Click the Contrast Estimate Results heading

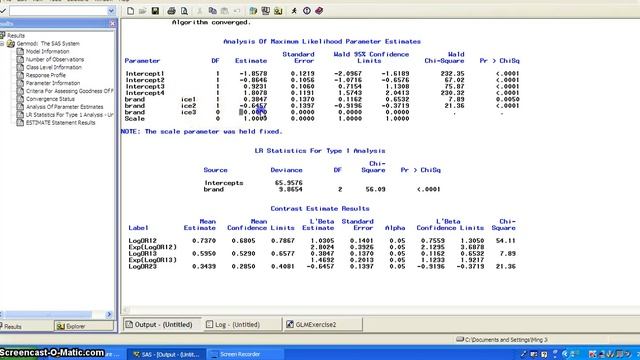click(320, 209)
